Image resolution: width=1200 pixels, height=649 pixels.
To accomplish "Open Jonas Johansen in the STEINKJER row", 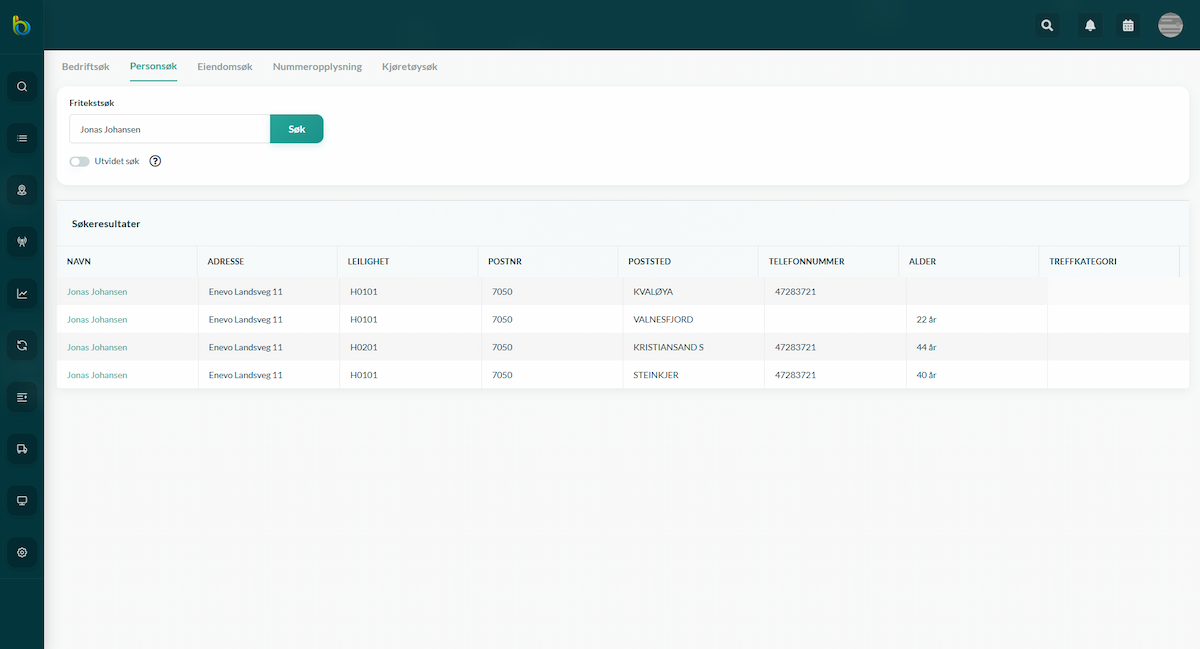I will tap(97, 375).
